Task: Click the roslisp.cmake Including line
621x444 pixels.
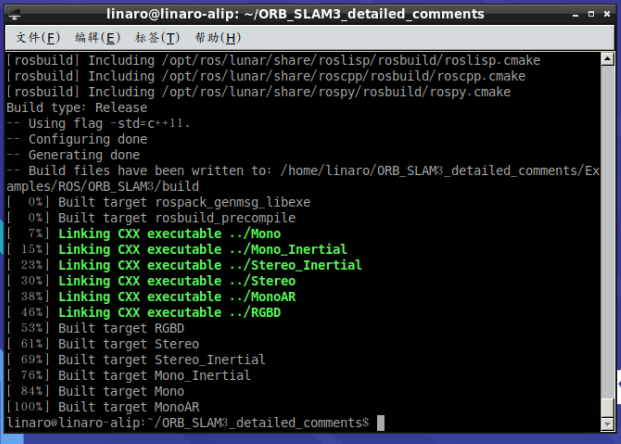Action: pos(273,61)
